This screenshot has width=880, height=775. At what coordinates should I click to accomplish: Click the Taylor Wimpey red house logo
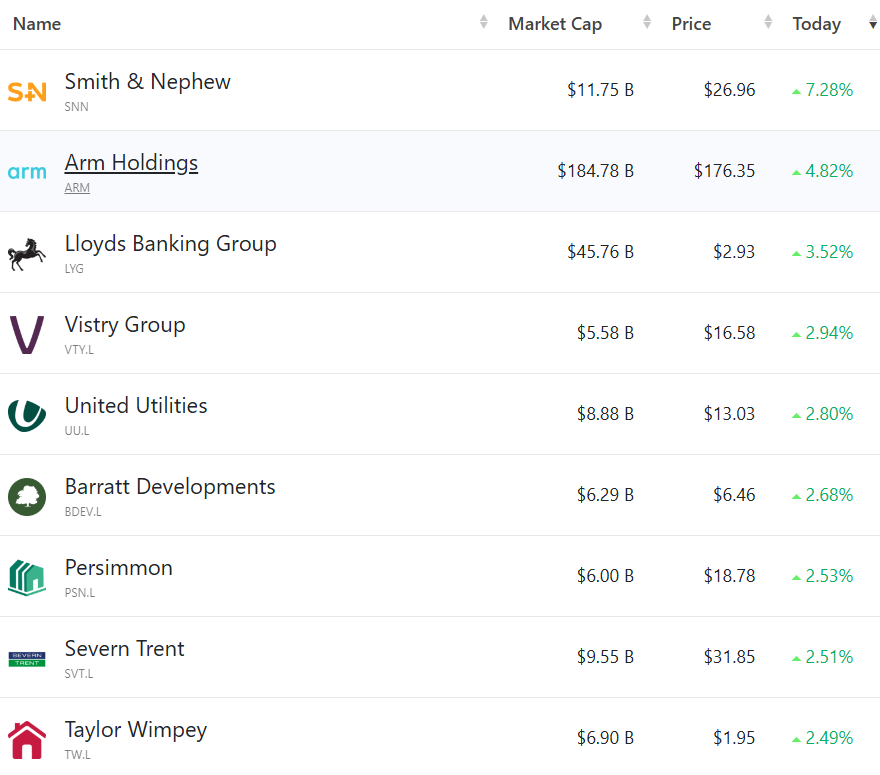pyautogui.click(x=27, y=740)
